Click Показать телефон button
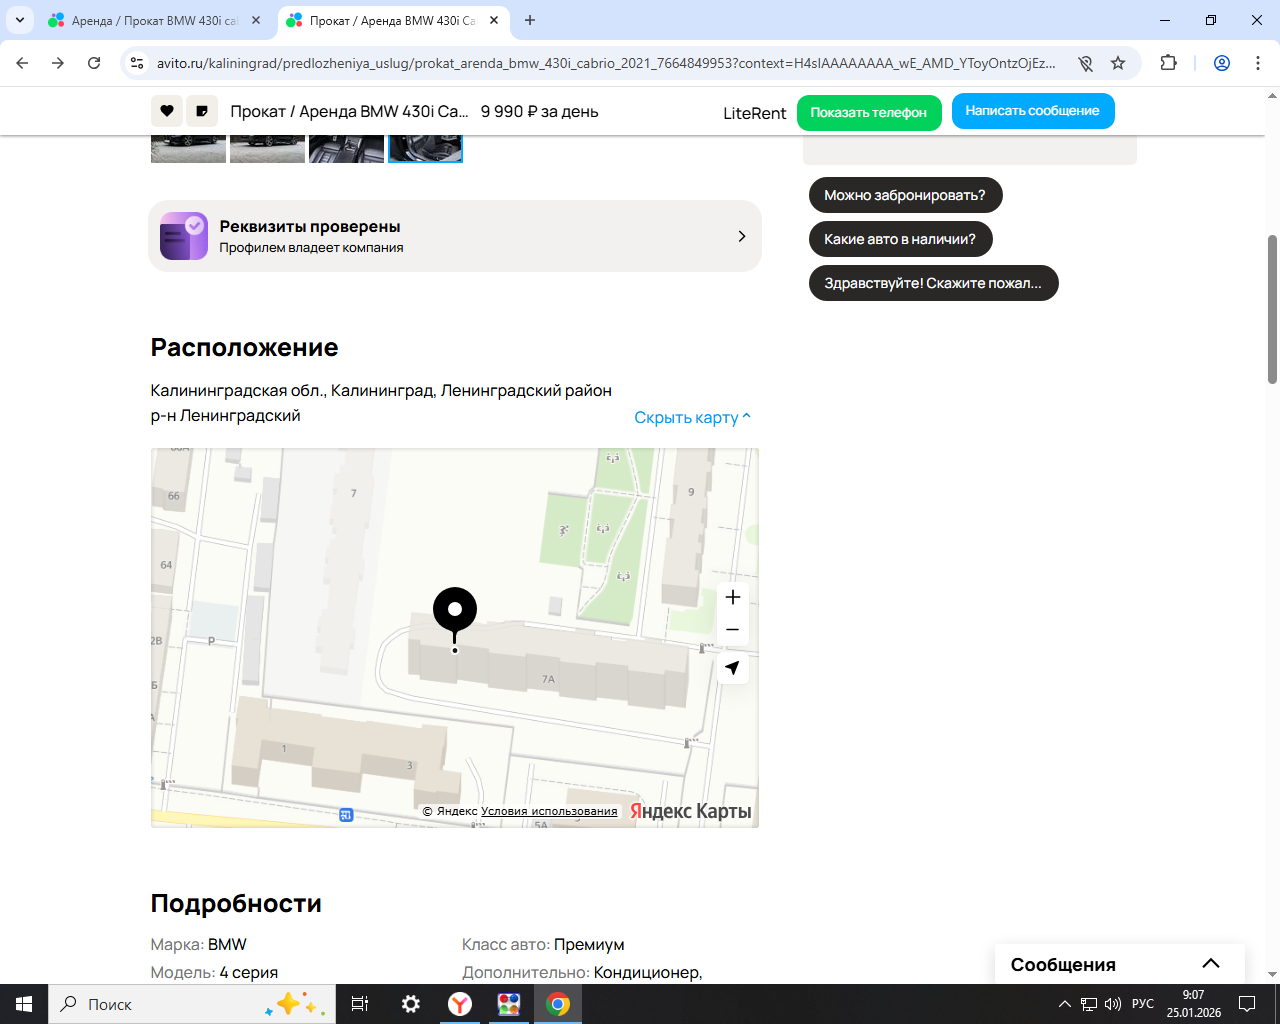The width and height of the screenshot is (1280, 1024). (x=869, y=112)
